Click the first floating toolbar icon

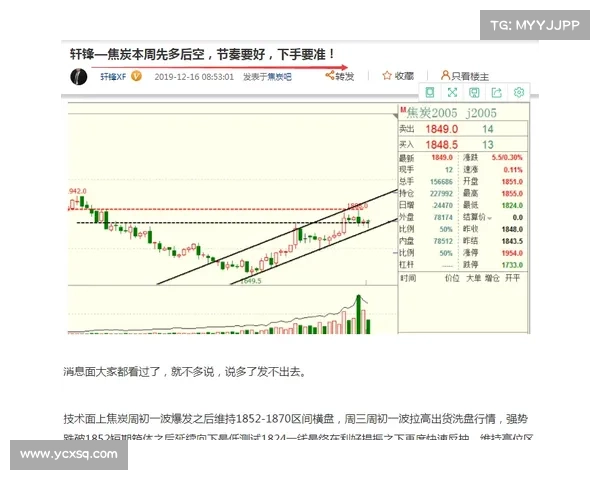coord(430,92)
